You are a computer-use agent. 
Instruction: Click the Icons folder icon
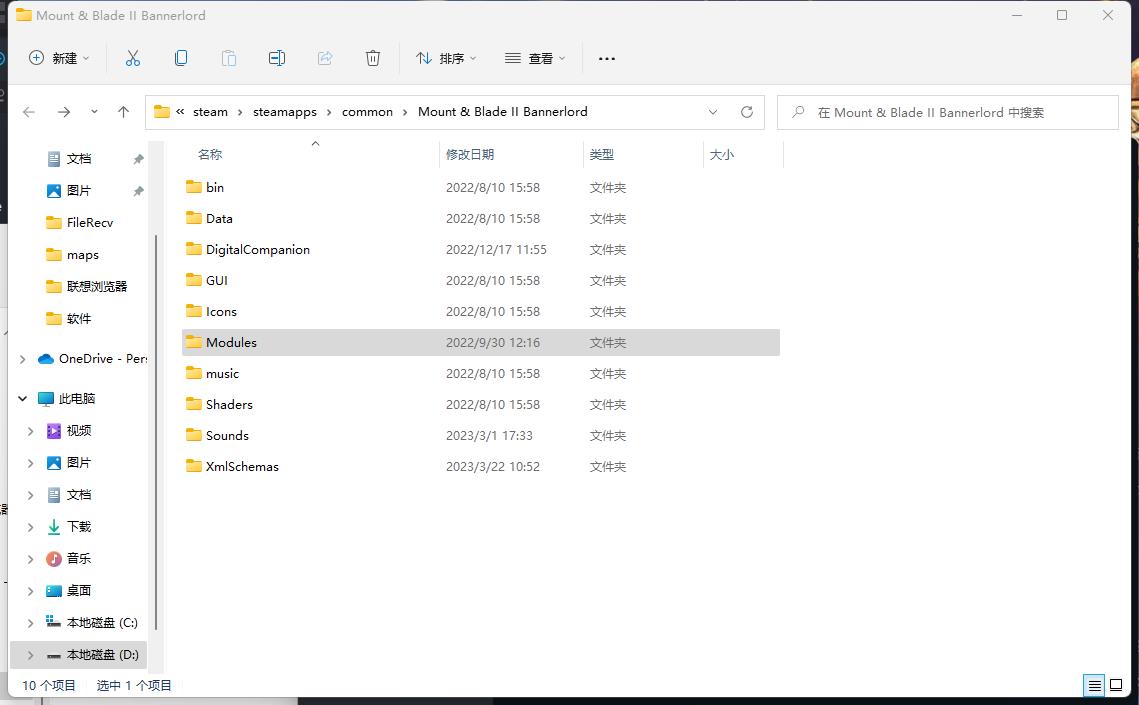click(193, 311)
